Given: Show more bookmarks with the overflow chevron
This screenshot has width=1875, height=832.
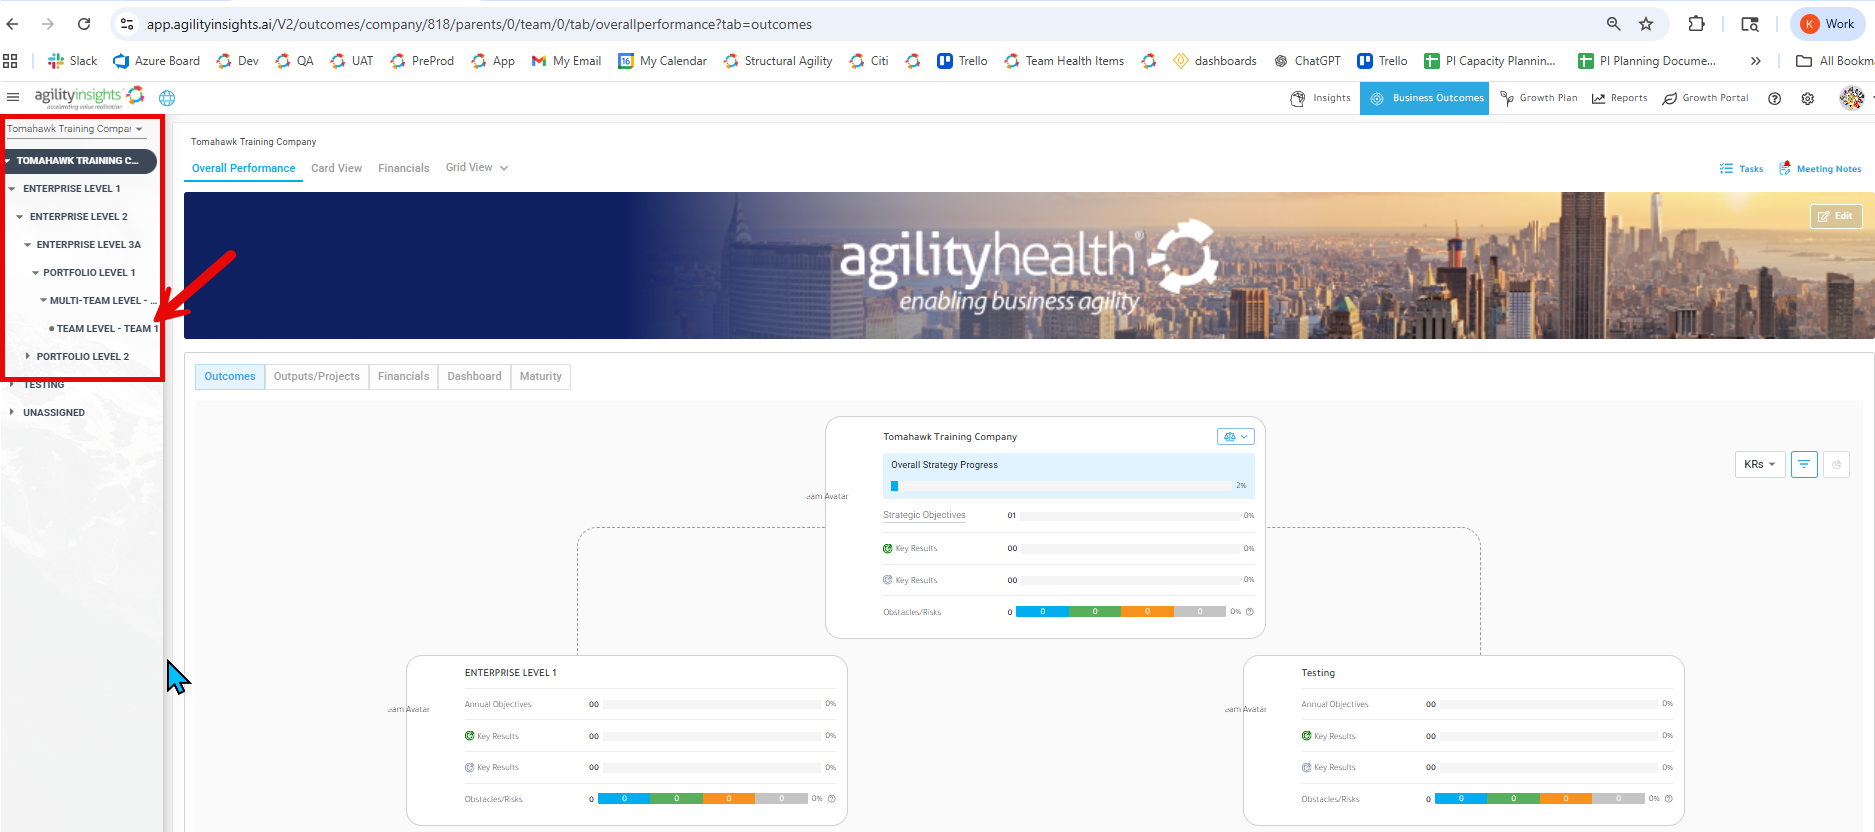Looking at the screenshot, I should click(1755, 61).
